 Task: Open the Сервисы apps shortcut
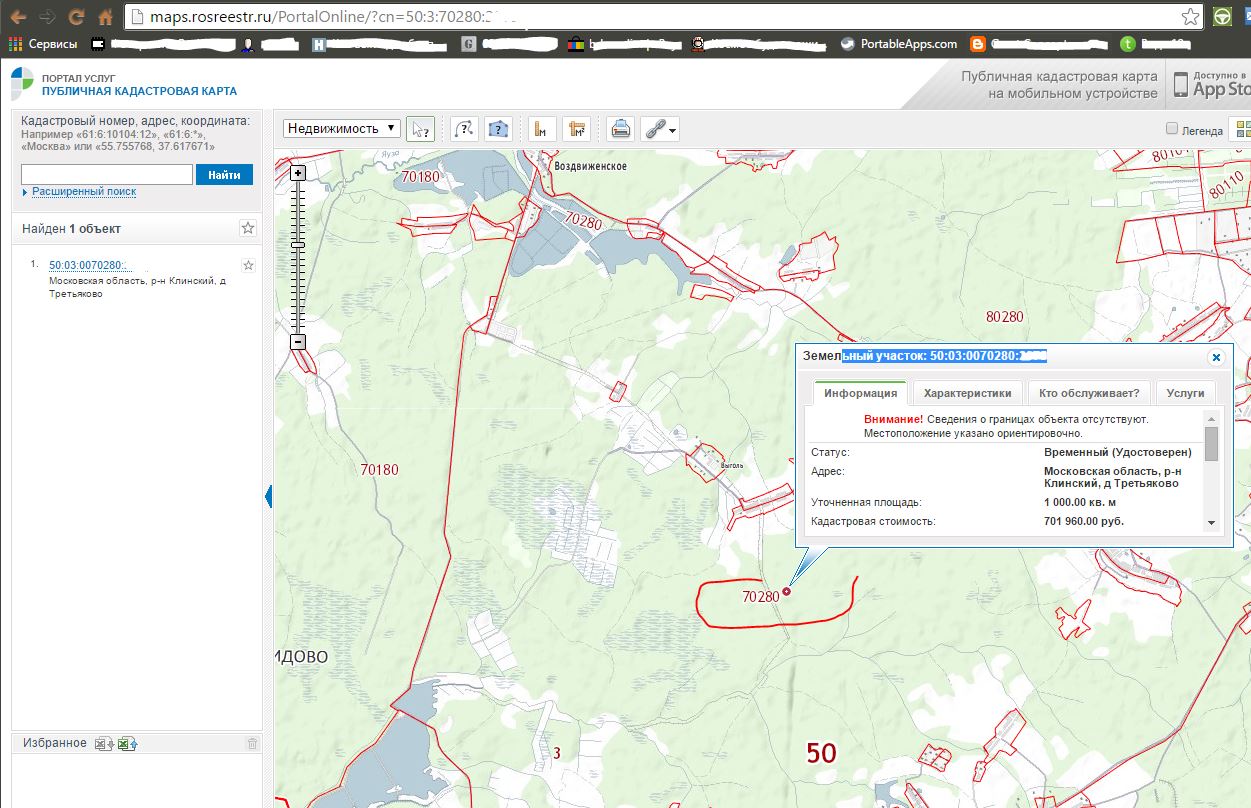(x=43, y=44)
